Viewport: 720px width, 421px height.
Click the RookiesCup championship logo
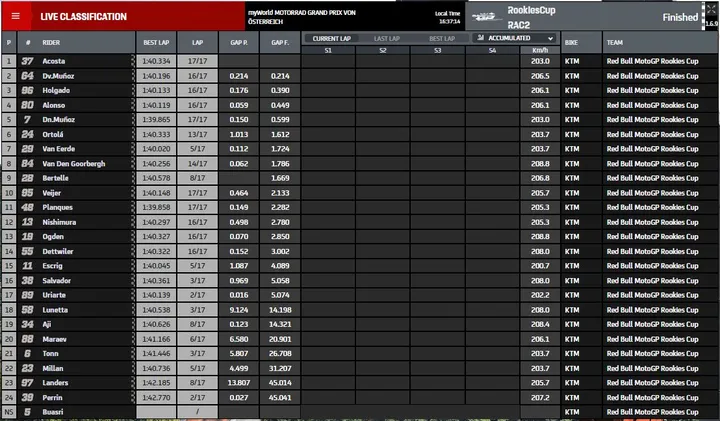(487, 17)
